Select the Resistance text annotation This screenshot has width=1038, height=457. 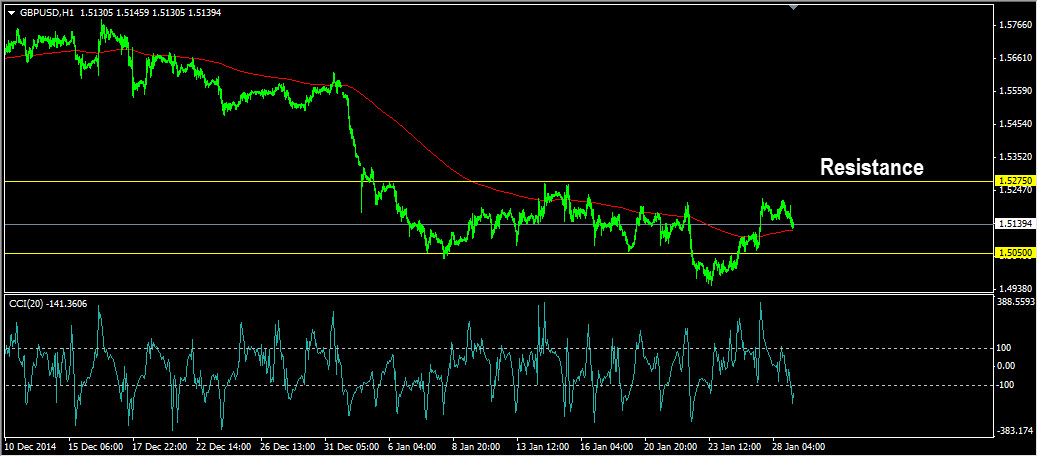(872, 167)
